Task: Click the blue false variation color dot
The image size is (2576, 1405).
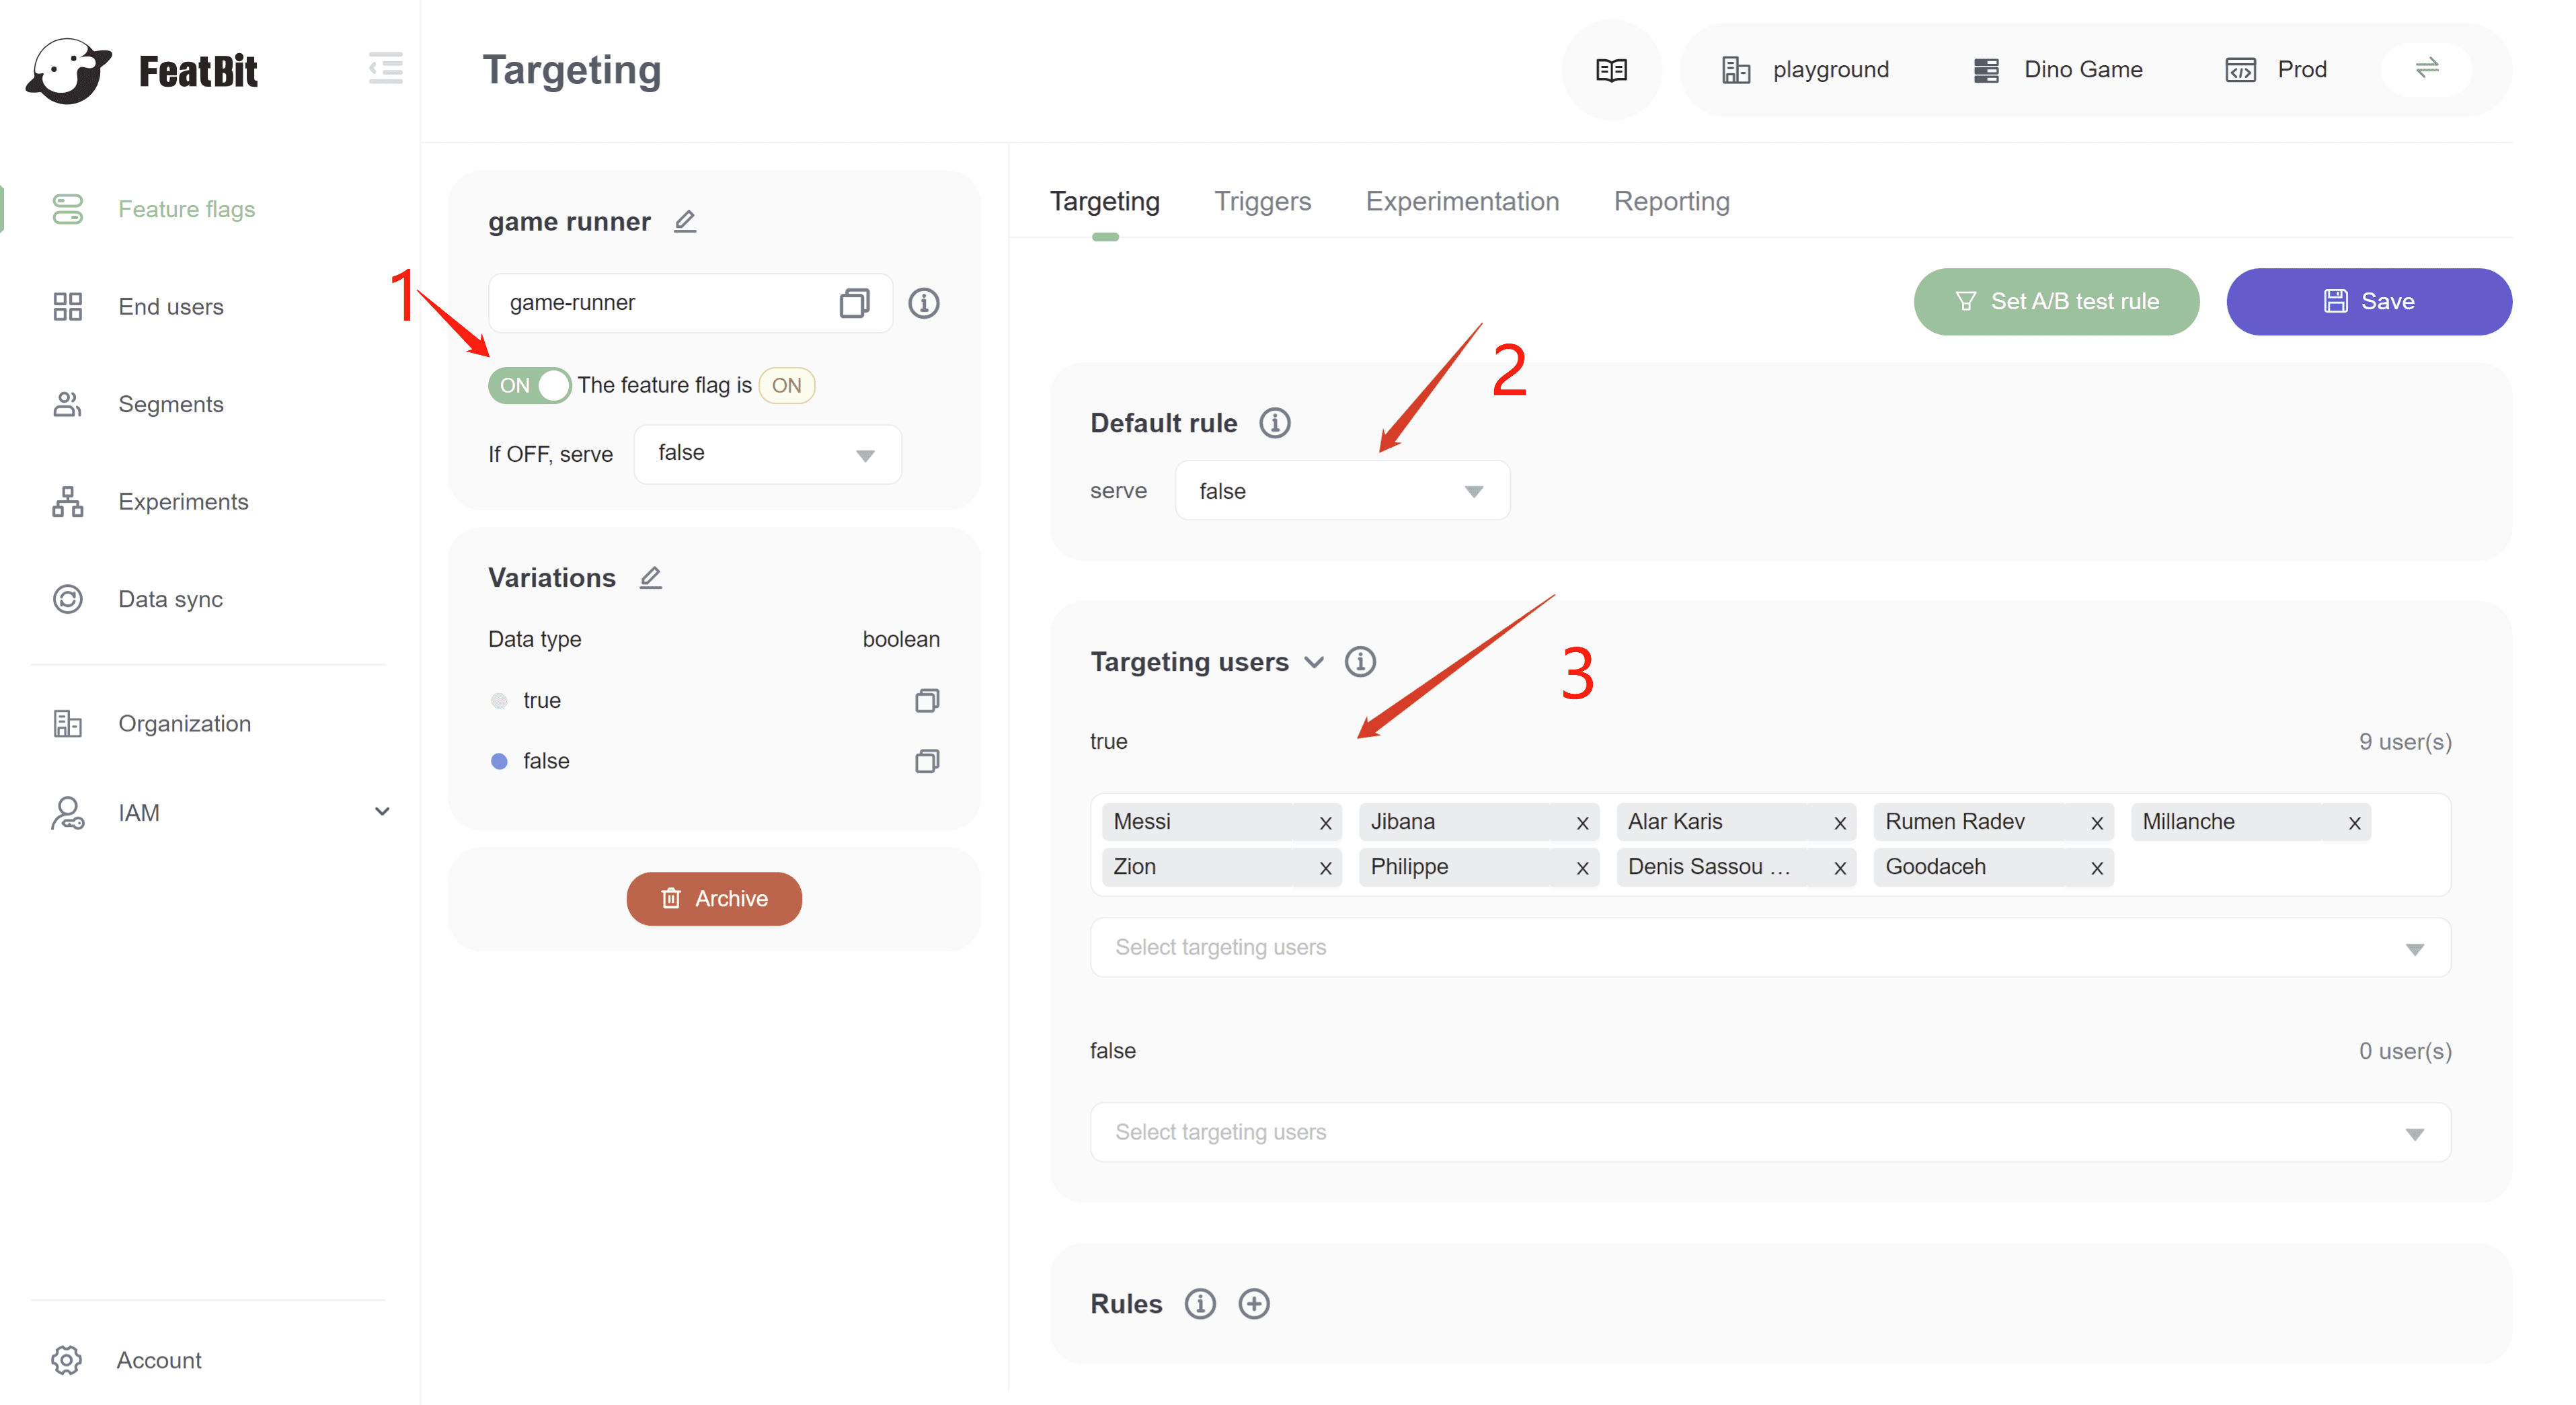Action: point(499,761)
